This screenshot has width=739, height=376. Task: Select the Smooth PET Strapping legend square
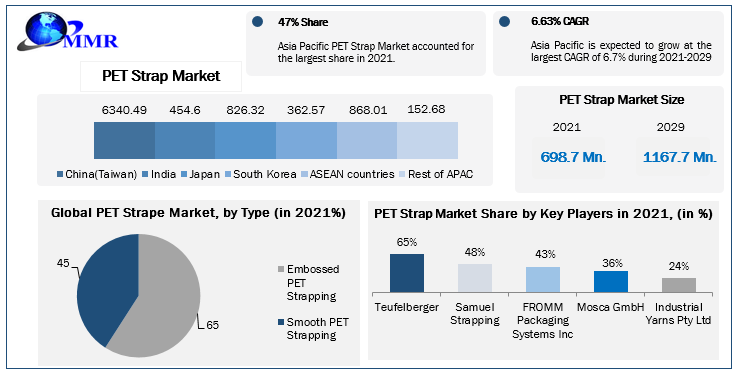(281, 322)
